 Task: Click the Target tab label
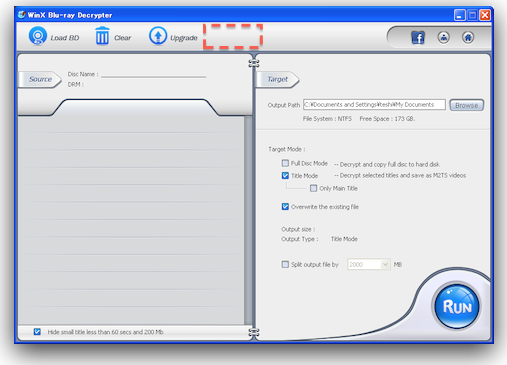pyautogui.click(x=277, y=79)
